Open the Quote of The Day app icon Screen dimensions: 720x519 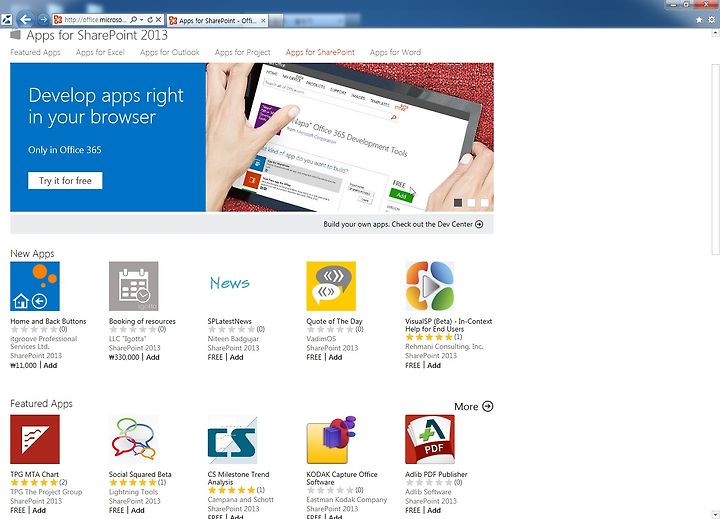click(x=331, y=286)
